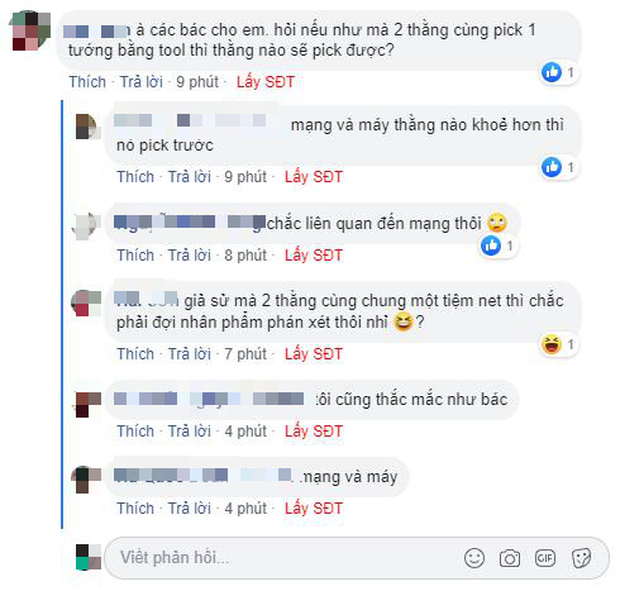The width and height of the screenshot is (620, 591).
Task: Open the GIF selector in reply box
Action: [x=545, y=558]
